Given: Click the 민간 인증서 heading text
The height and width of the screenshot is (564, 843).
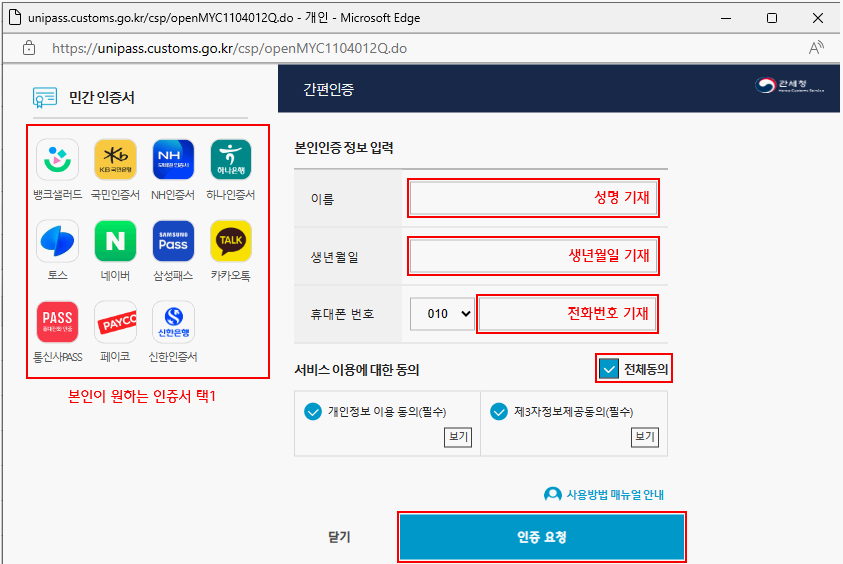Looking at the screenshot, I should tap(102, 98).
